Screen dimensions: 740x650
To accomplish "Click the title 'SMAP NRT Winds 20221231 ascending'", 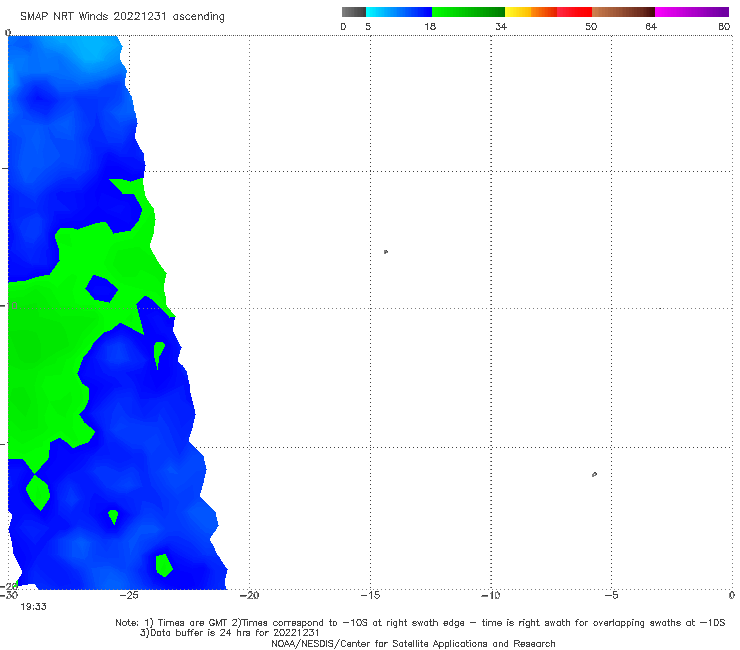I will coord(122,16).
